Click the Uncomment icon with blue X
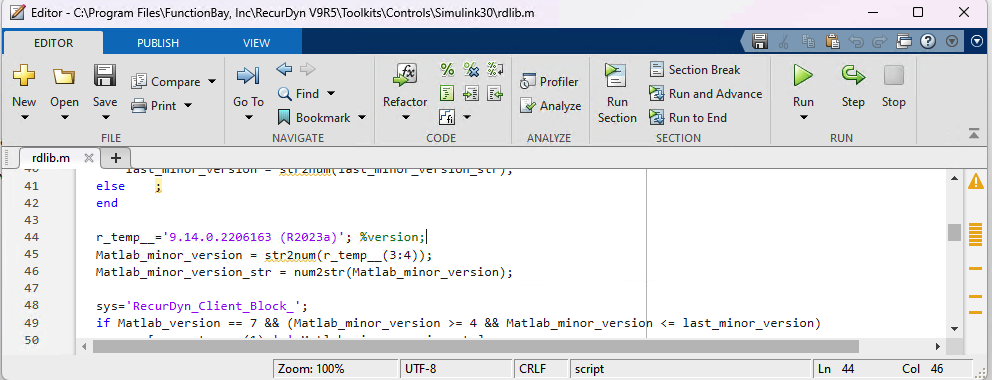 [471, 70]
